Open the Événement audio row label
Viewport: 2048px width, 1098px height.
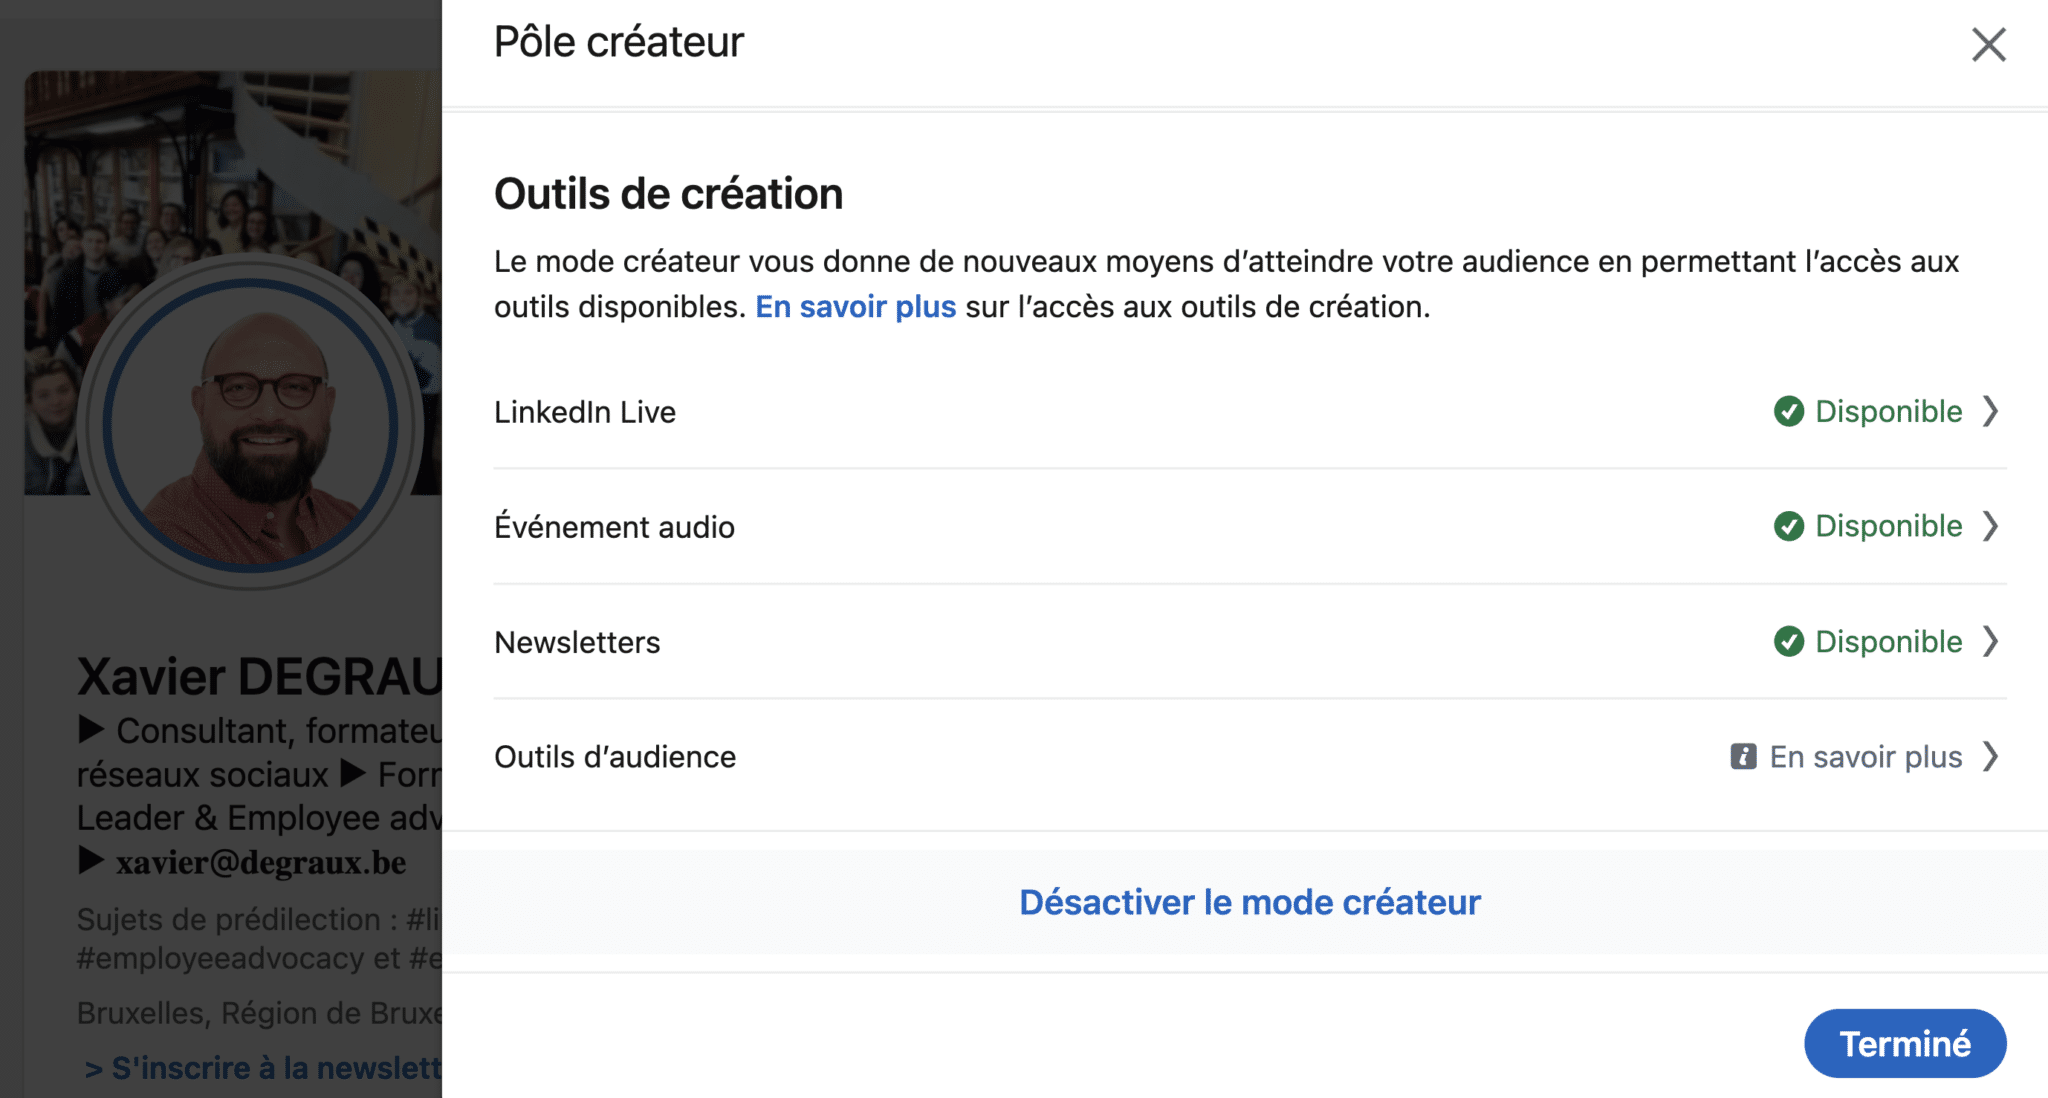tap(614, 526)
